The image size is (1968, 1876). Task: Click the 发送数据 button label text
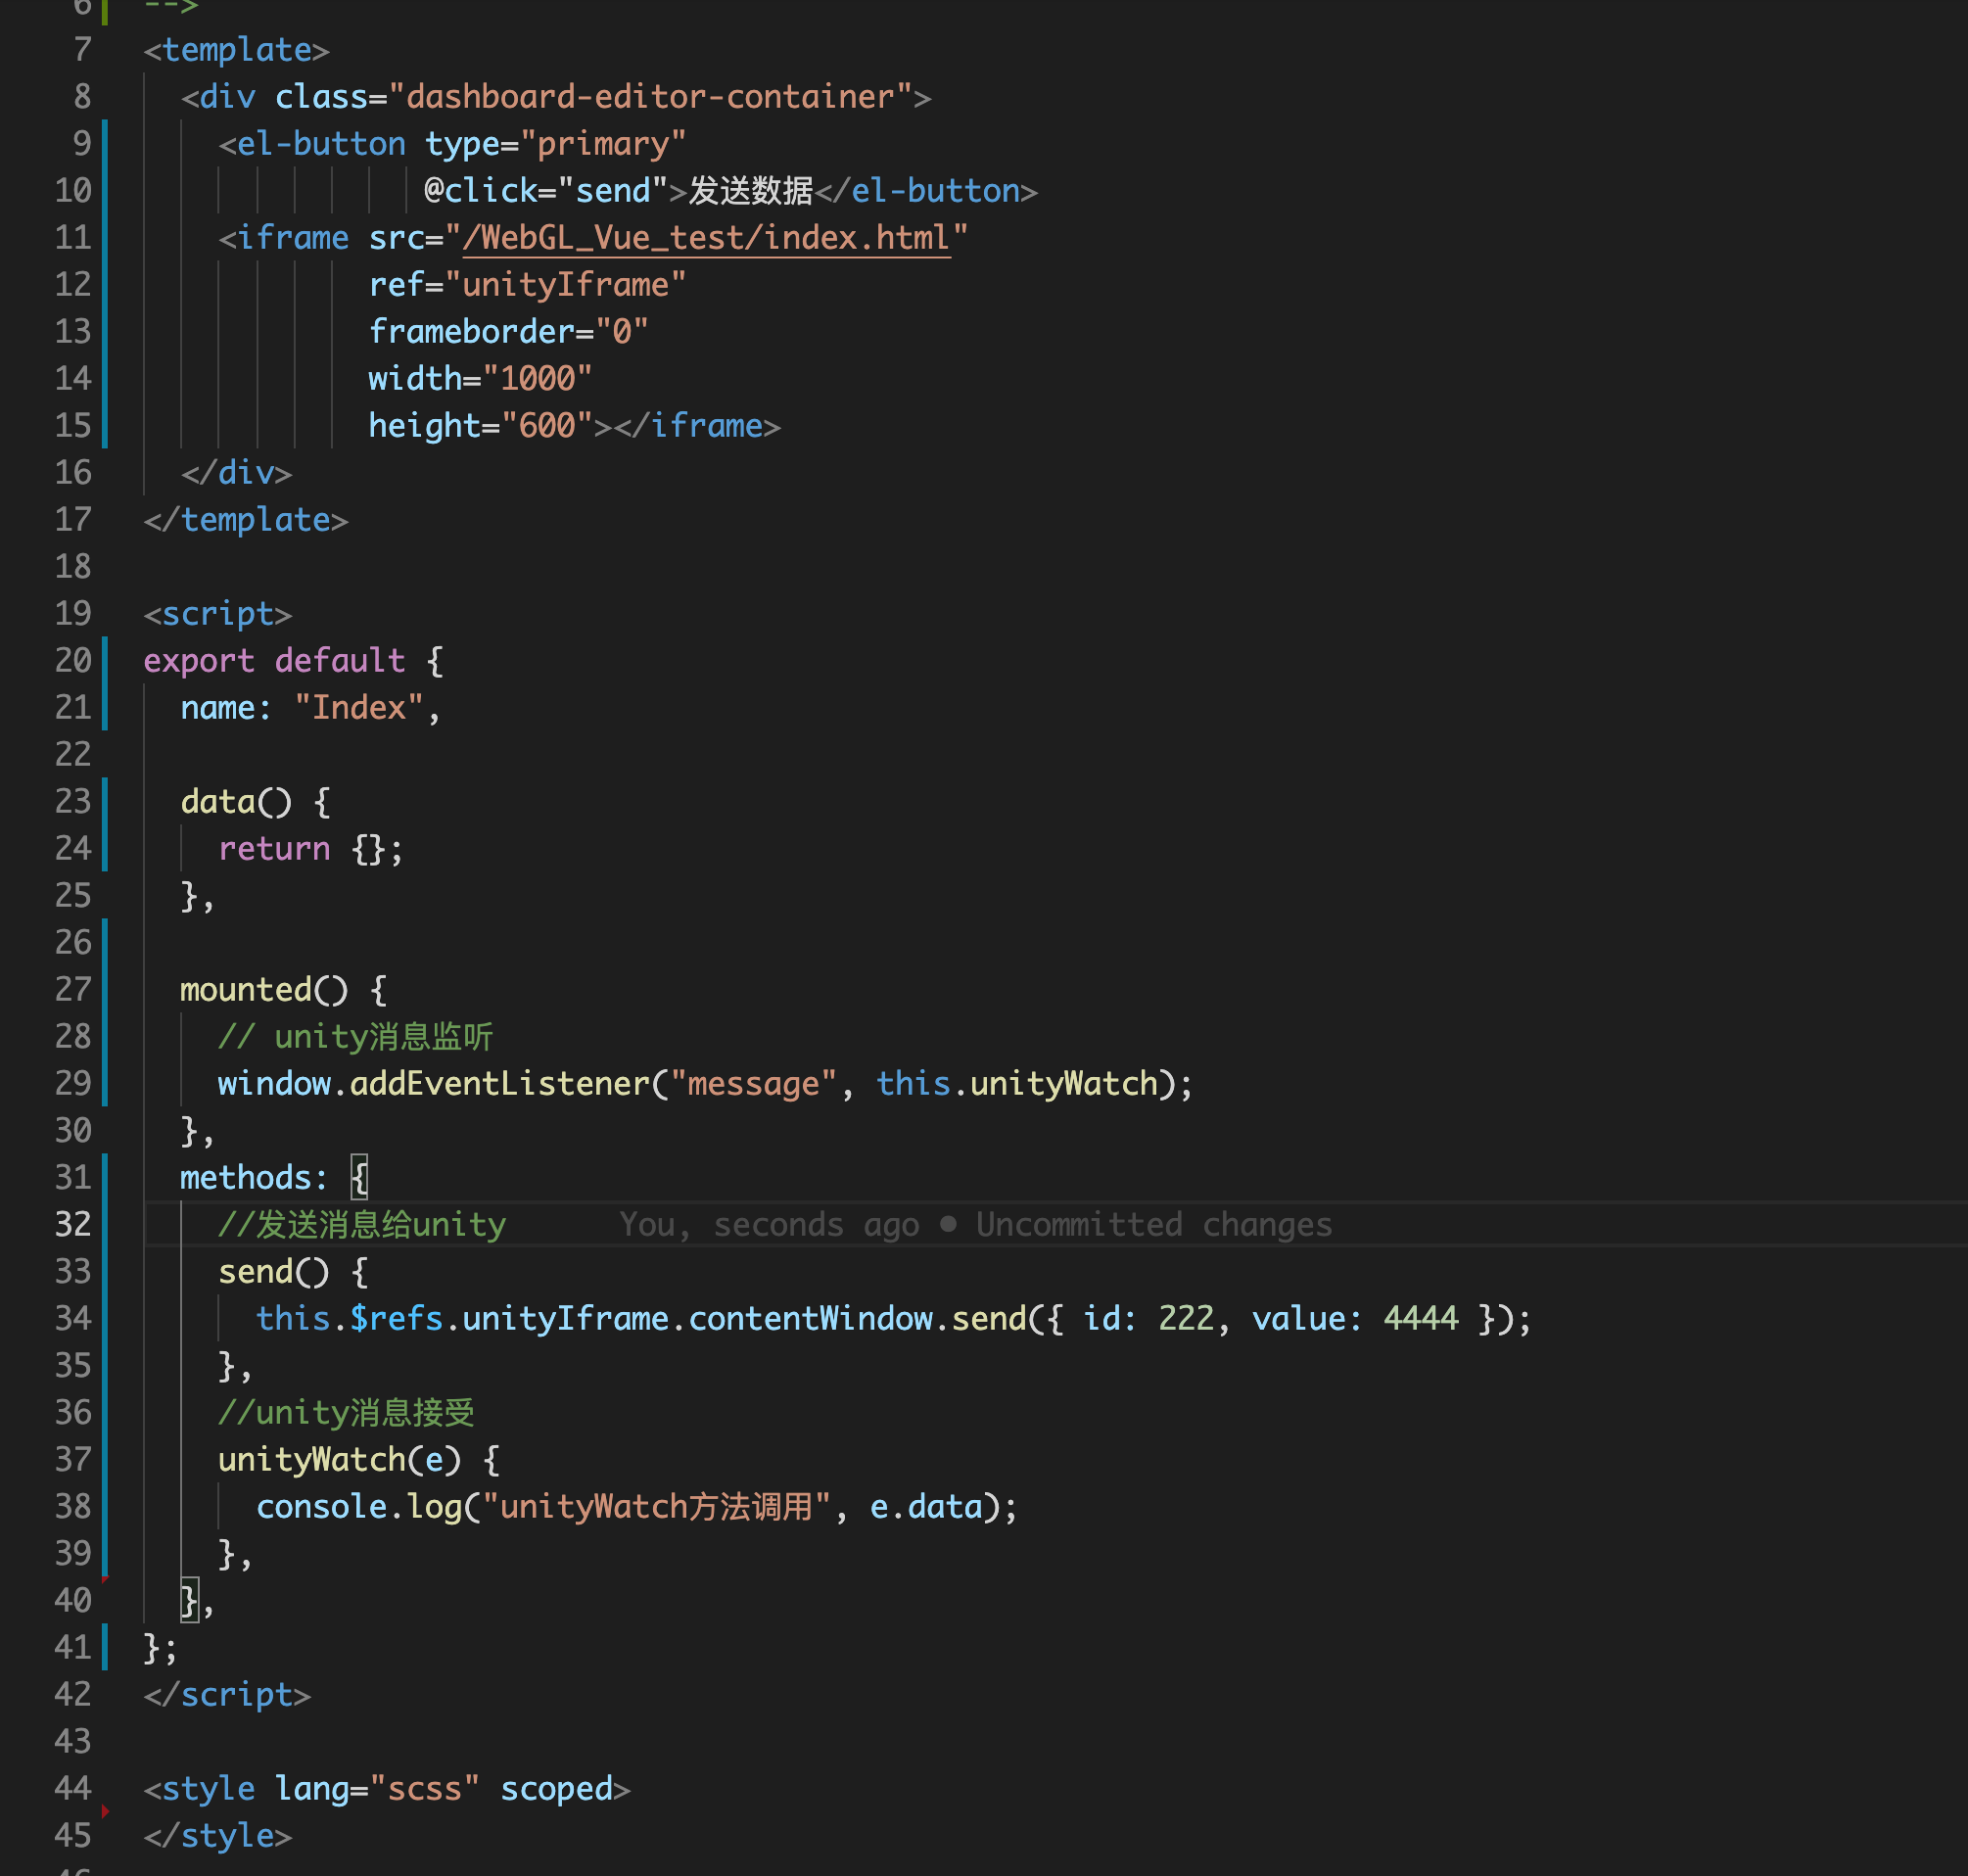click(750, 191)
